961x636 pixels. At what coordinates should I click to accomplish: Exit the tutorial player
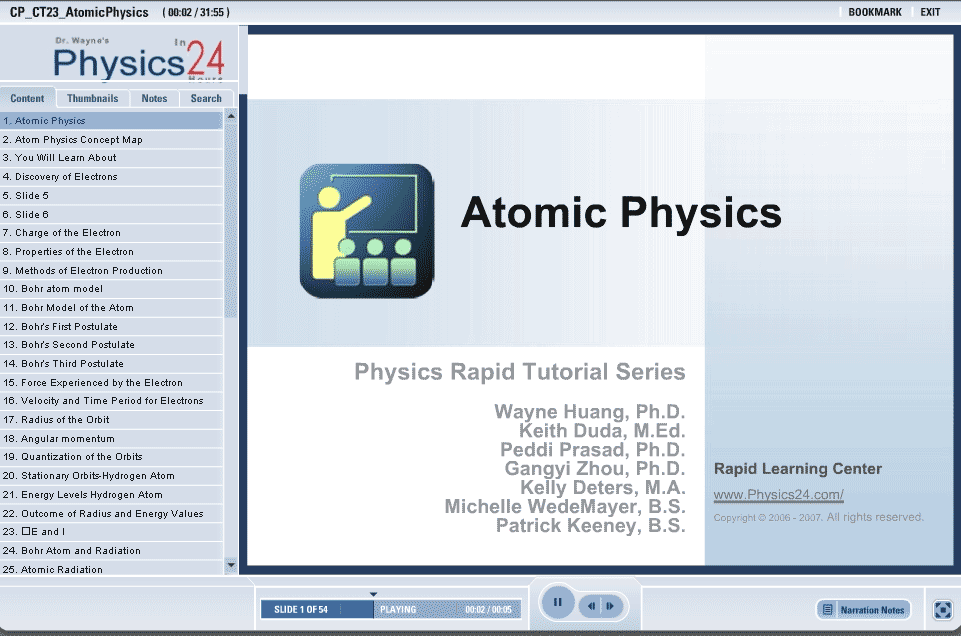(x=930, y=12)
